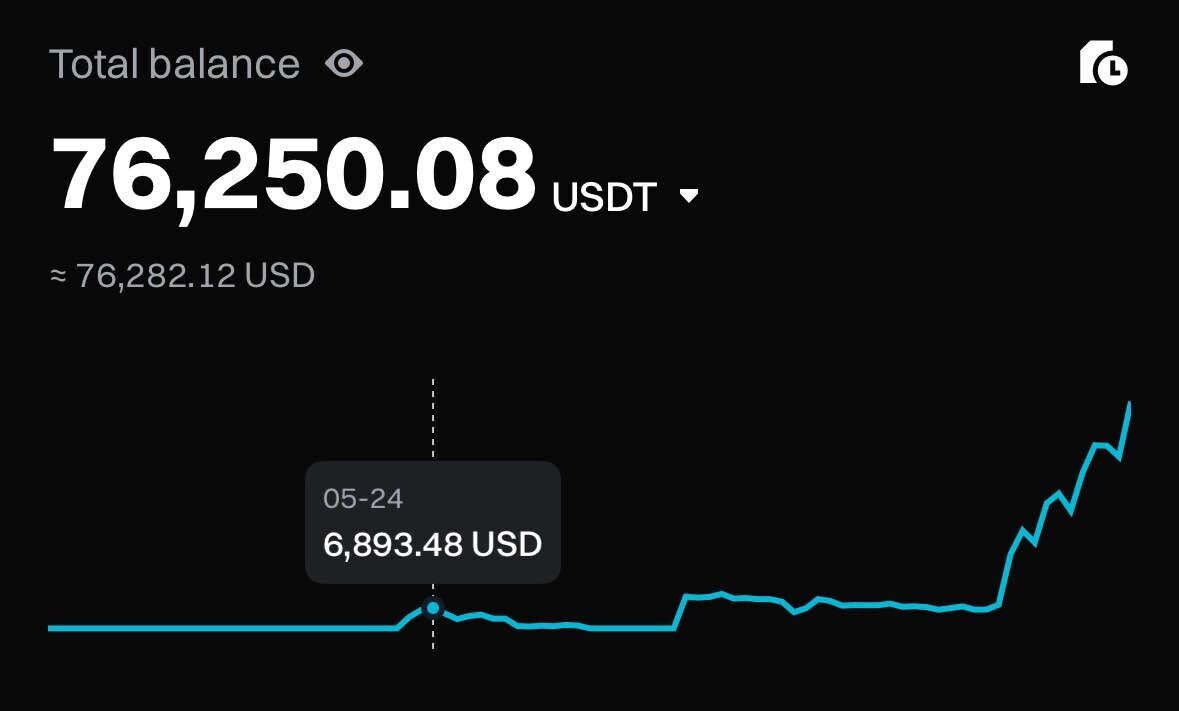Click the dashed vertical cursor line above the tooltip
Screen dimensions: 1179x711
pyautogui.click(x=433, y=420)
